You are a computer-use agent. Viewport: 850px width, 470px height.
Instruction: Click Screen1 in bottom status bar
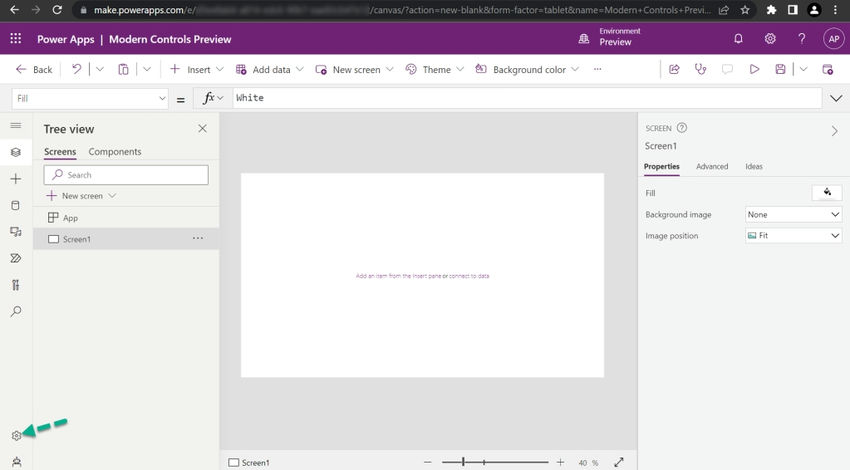coord(249,462)
